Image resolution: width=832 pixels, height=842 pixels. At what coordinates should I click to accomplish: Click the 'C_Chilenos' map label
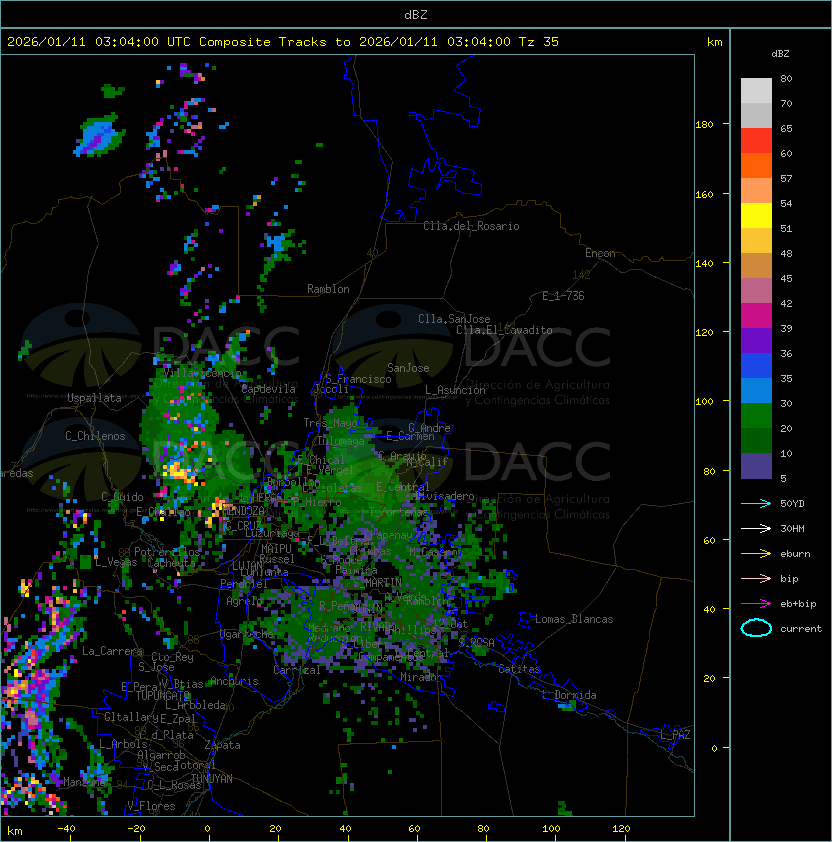click(95, 436)
